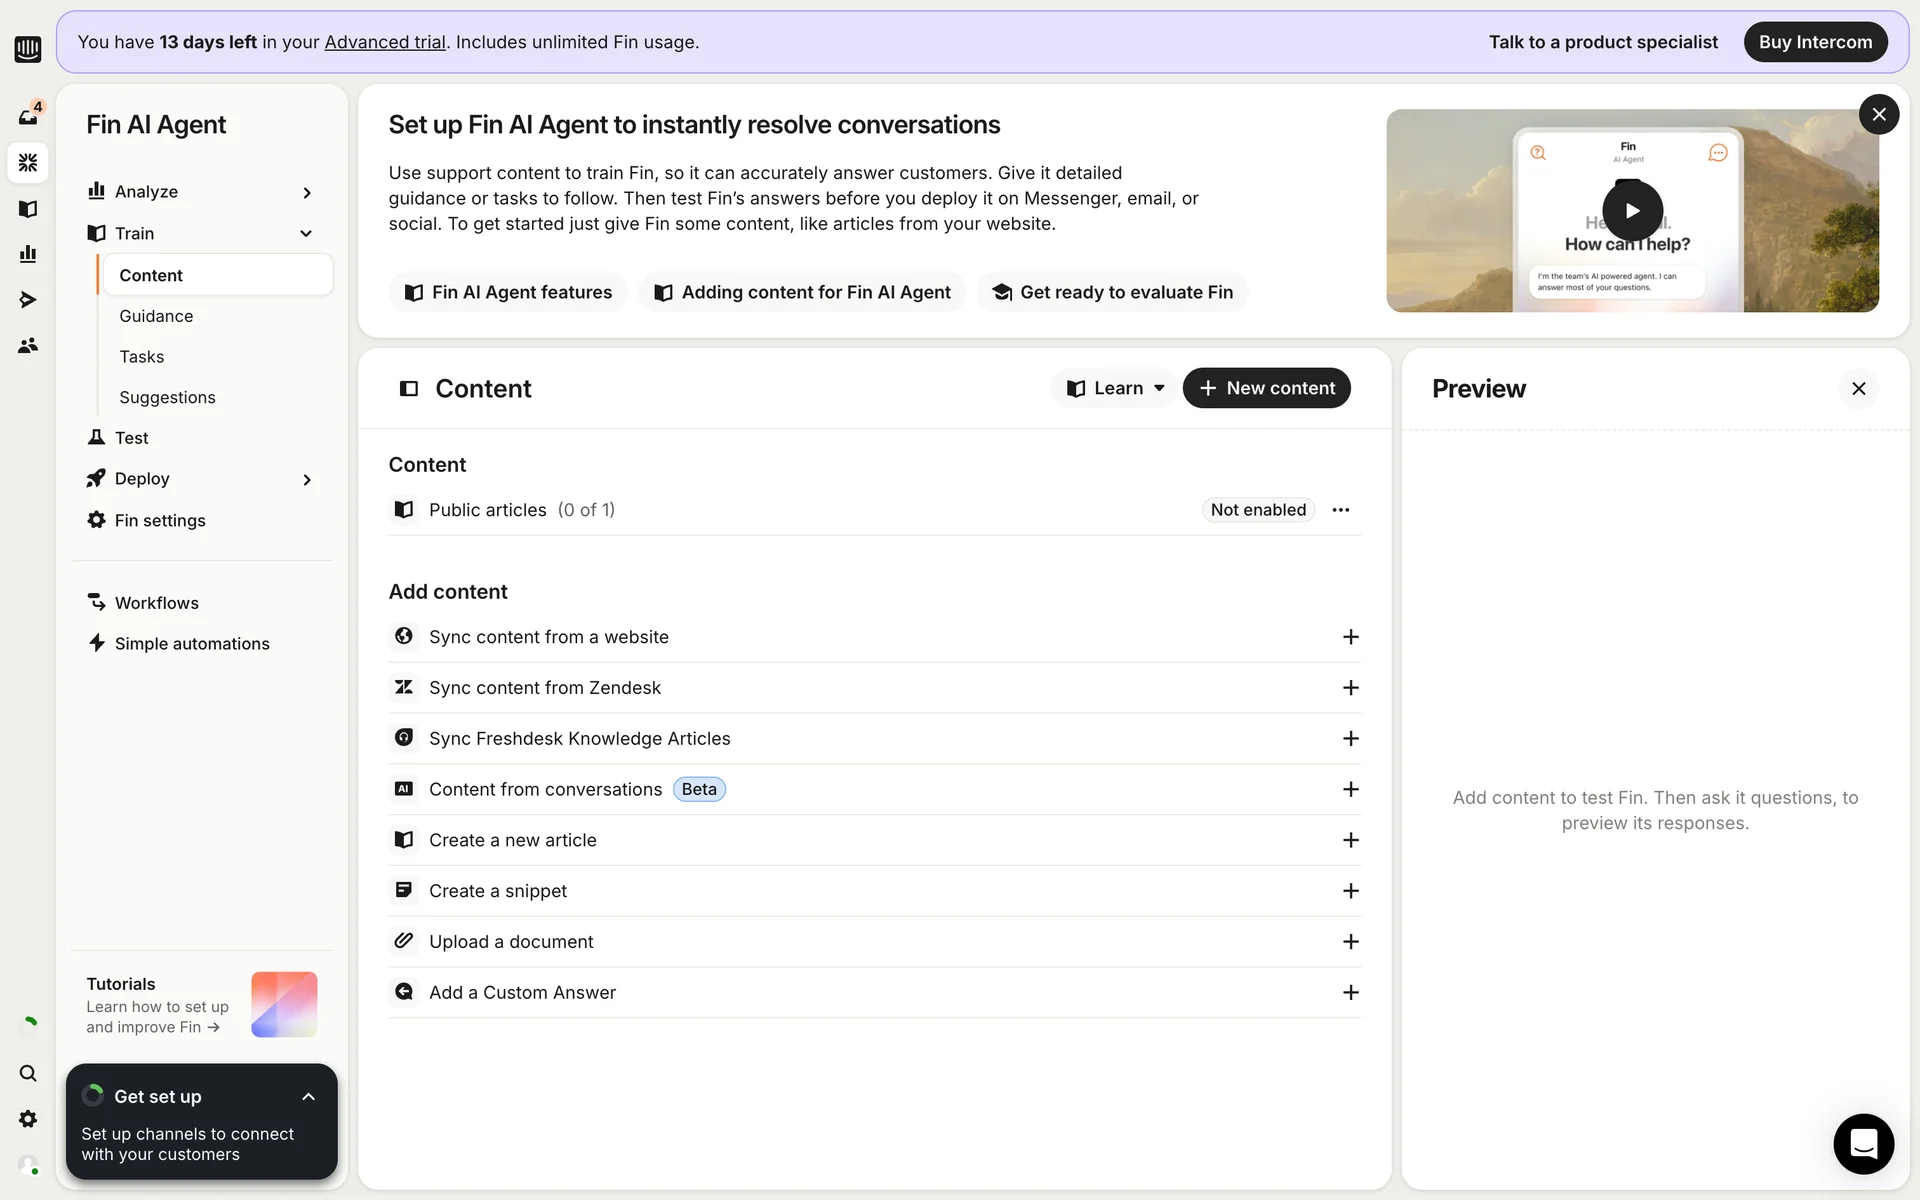
Task: Click the search magnifier icon in rail
Action: coord(28,1073)
